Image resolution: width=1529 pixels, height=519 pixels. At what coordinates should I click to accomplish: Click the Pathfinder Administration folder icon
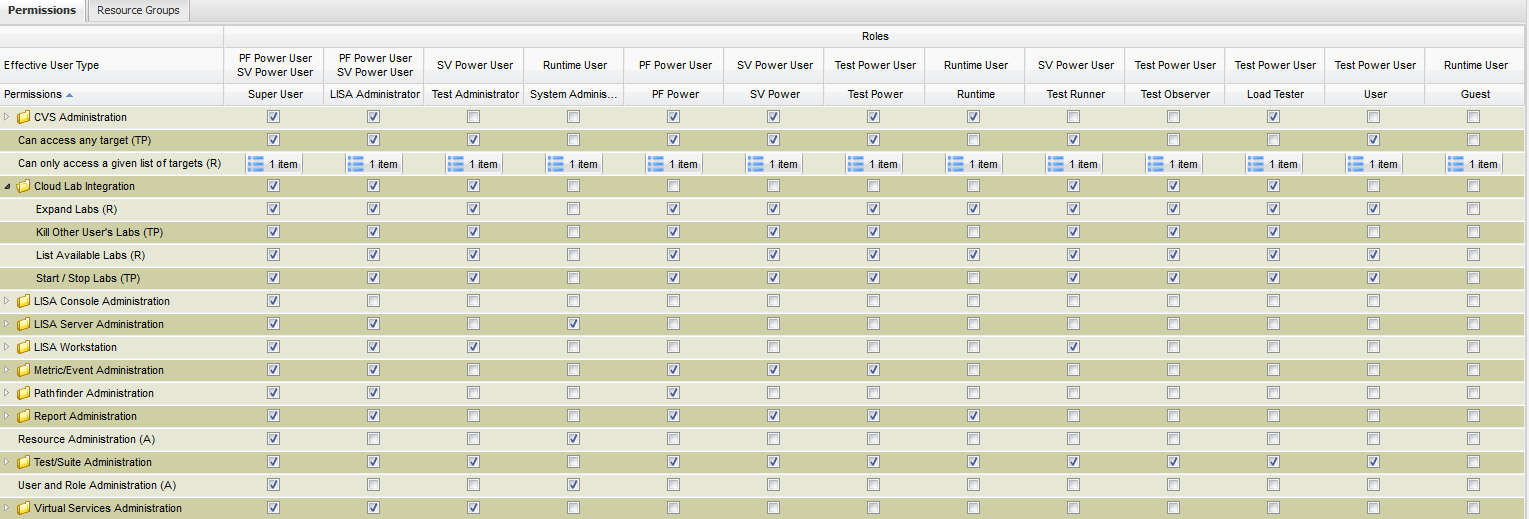tap(23, 393)
